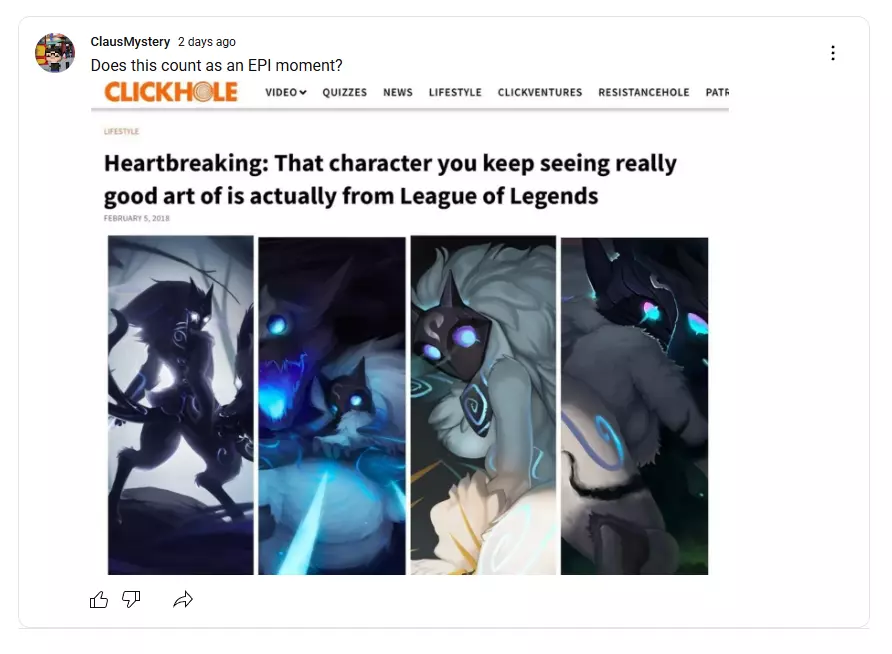The height and width of the screenshot is (654, 892).
Task: View the fourth gray wolf artwork
Action: (635, 406)
